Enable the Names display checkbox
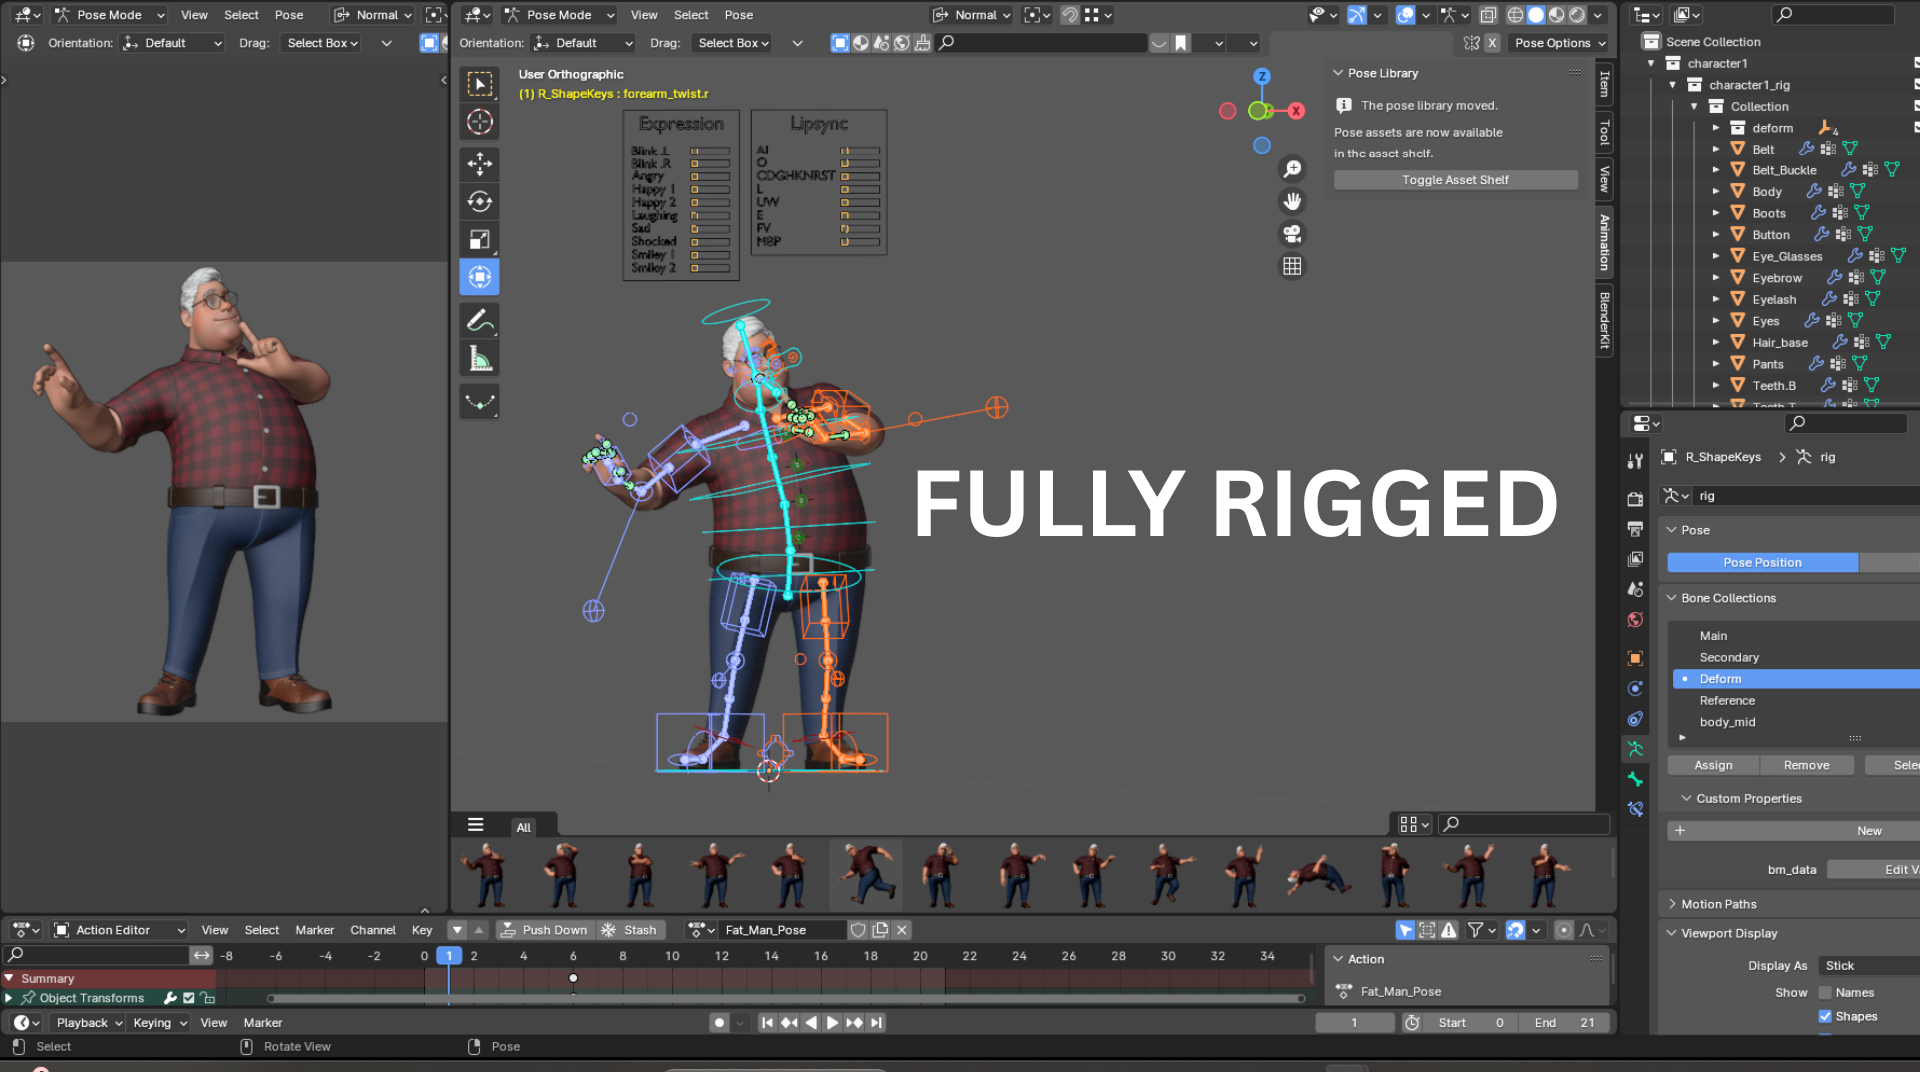Viewport: 1920px width, 1080px height. click(1825, 993)
